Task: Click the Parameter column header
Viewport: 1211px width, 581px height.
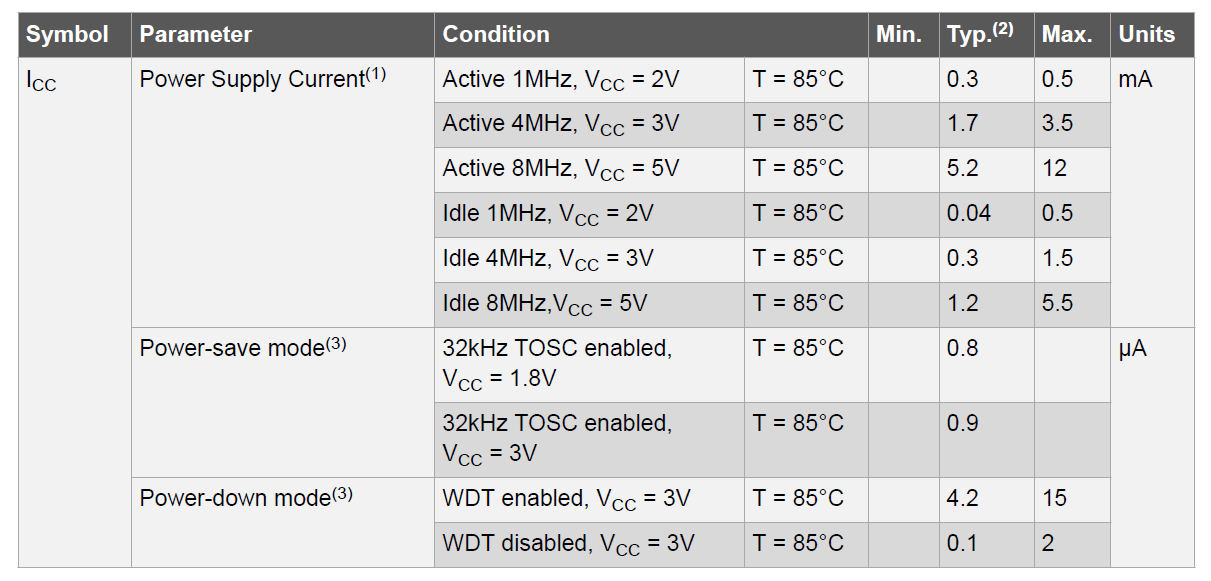Action: 196,35
